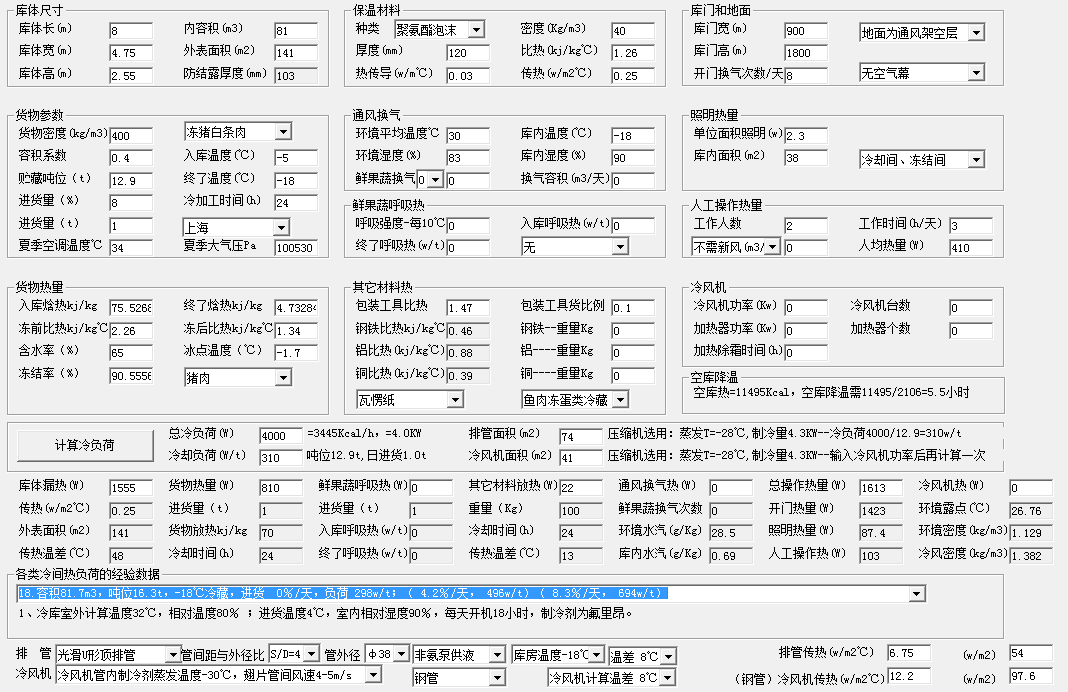Select the 库门宽 door width field
Image resolution: width=1068 pixels, height=692 pixels.
pyautogui.click(x=806, y=32)
